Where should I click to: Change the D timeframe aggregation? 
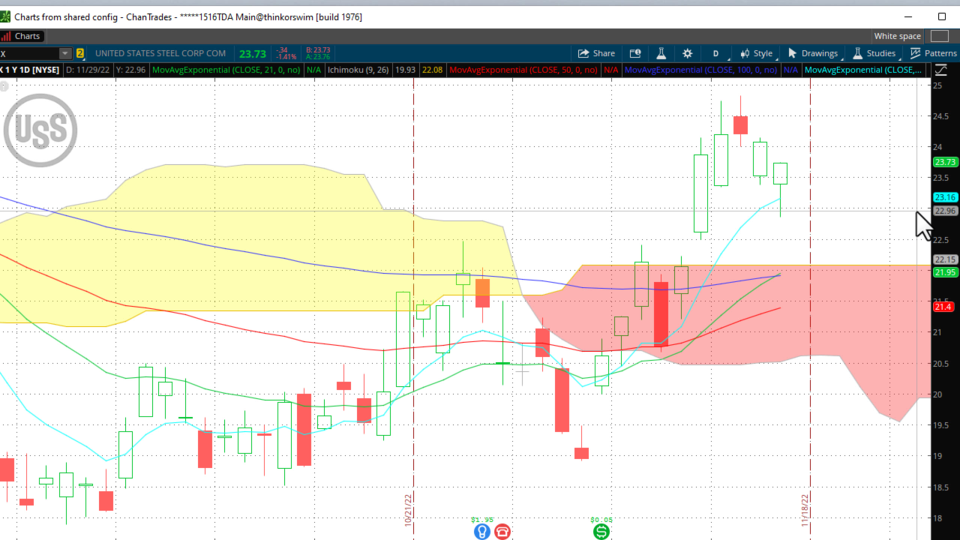click(716, 53)
